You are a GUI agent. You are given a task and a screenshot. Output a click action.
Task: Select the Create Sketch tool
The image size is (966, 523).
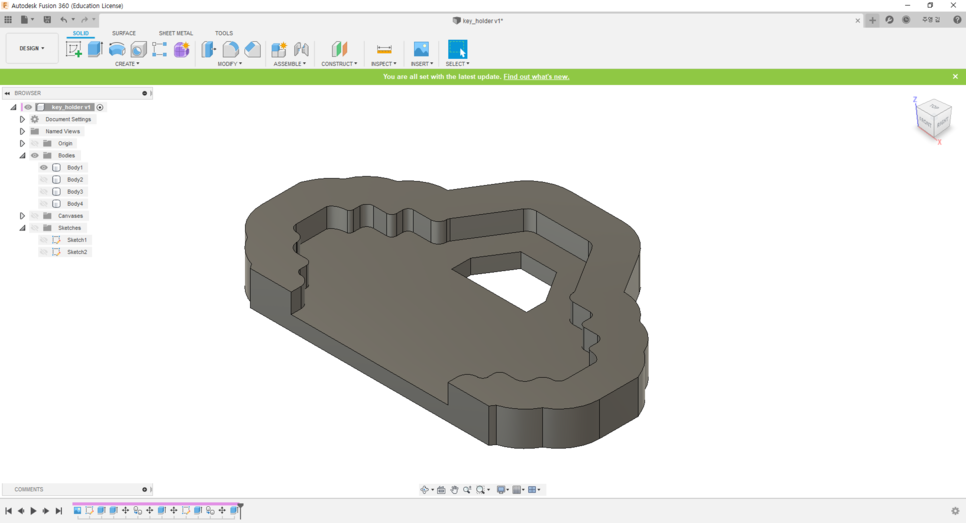tap(74, 49)
